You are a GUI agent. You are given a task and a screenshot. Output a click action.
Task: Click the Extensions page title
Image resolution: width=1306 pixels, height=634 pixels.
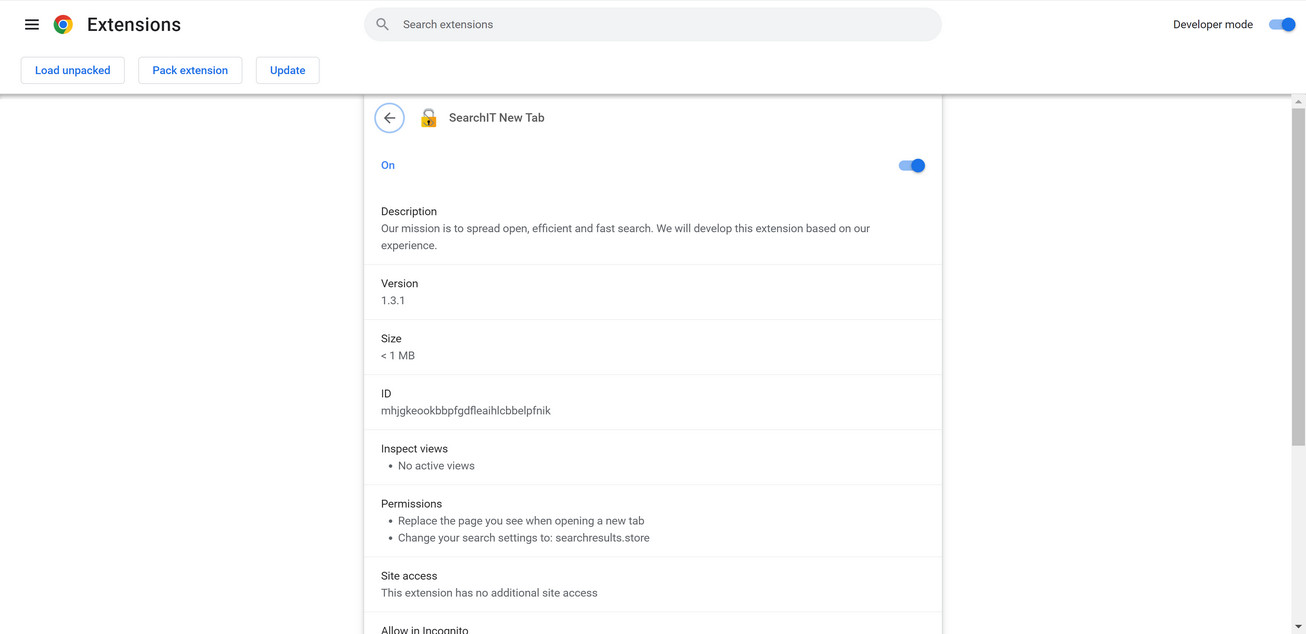(133, 24)
